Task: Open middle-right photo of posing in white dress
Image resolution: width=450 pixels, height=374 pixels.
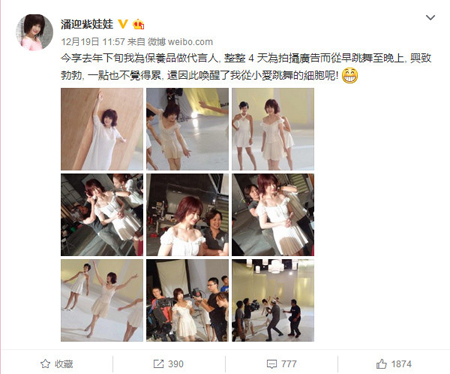Action: pos(273,215)
